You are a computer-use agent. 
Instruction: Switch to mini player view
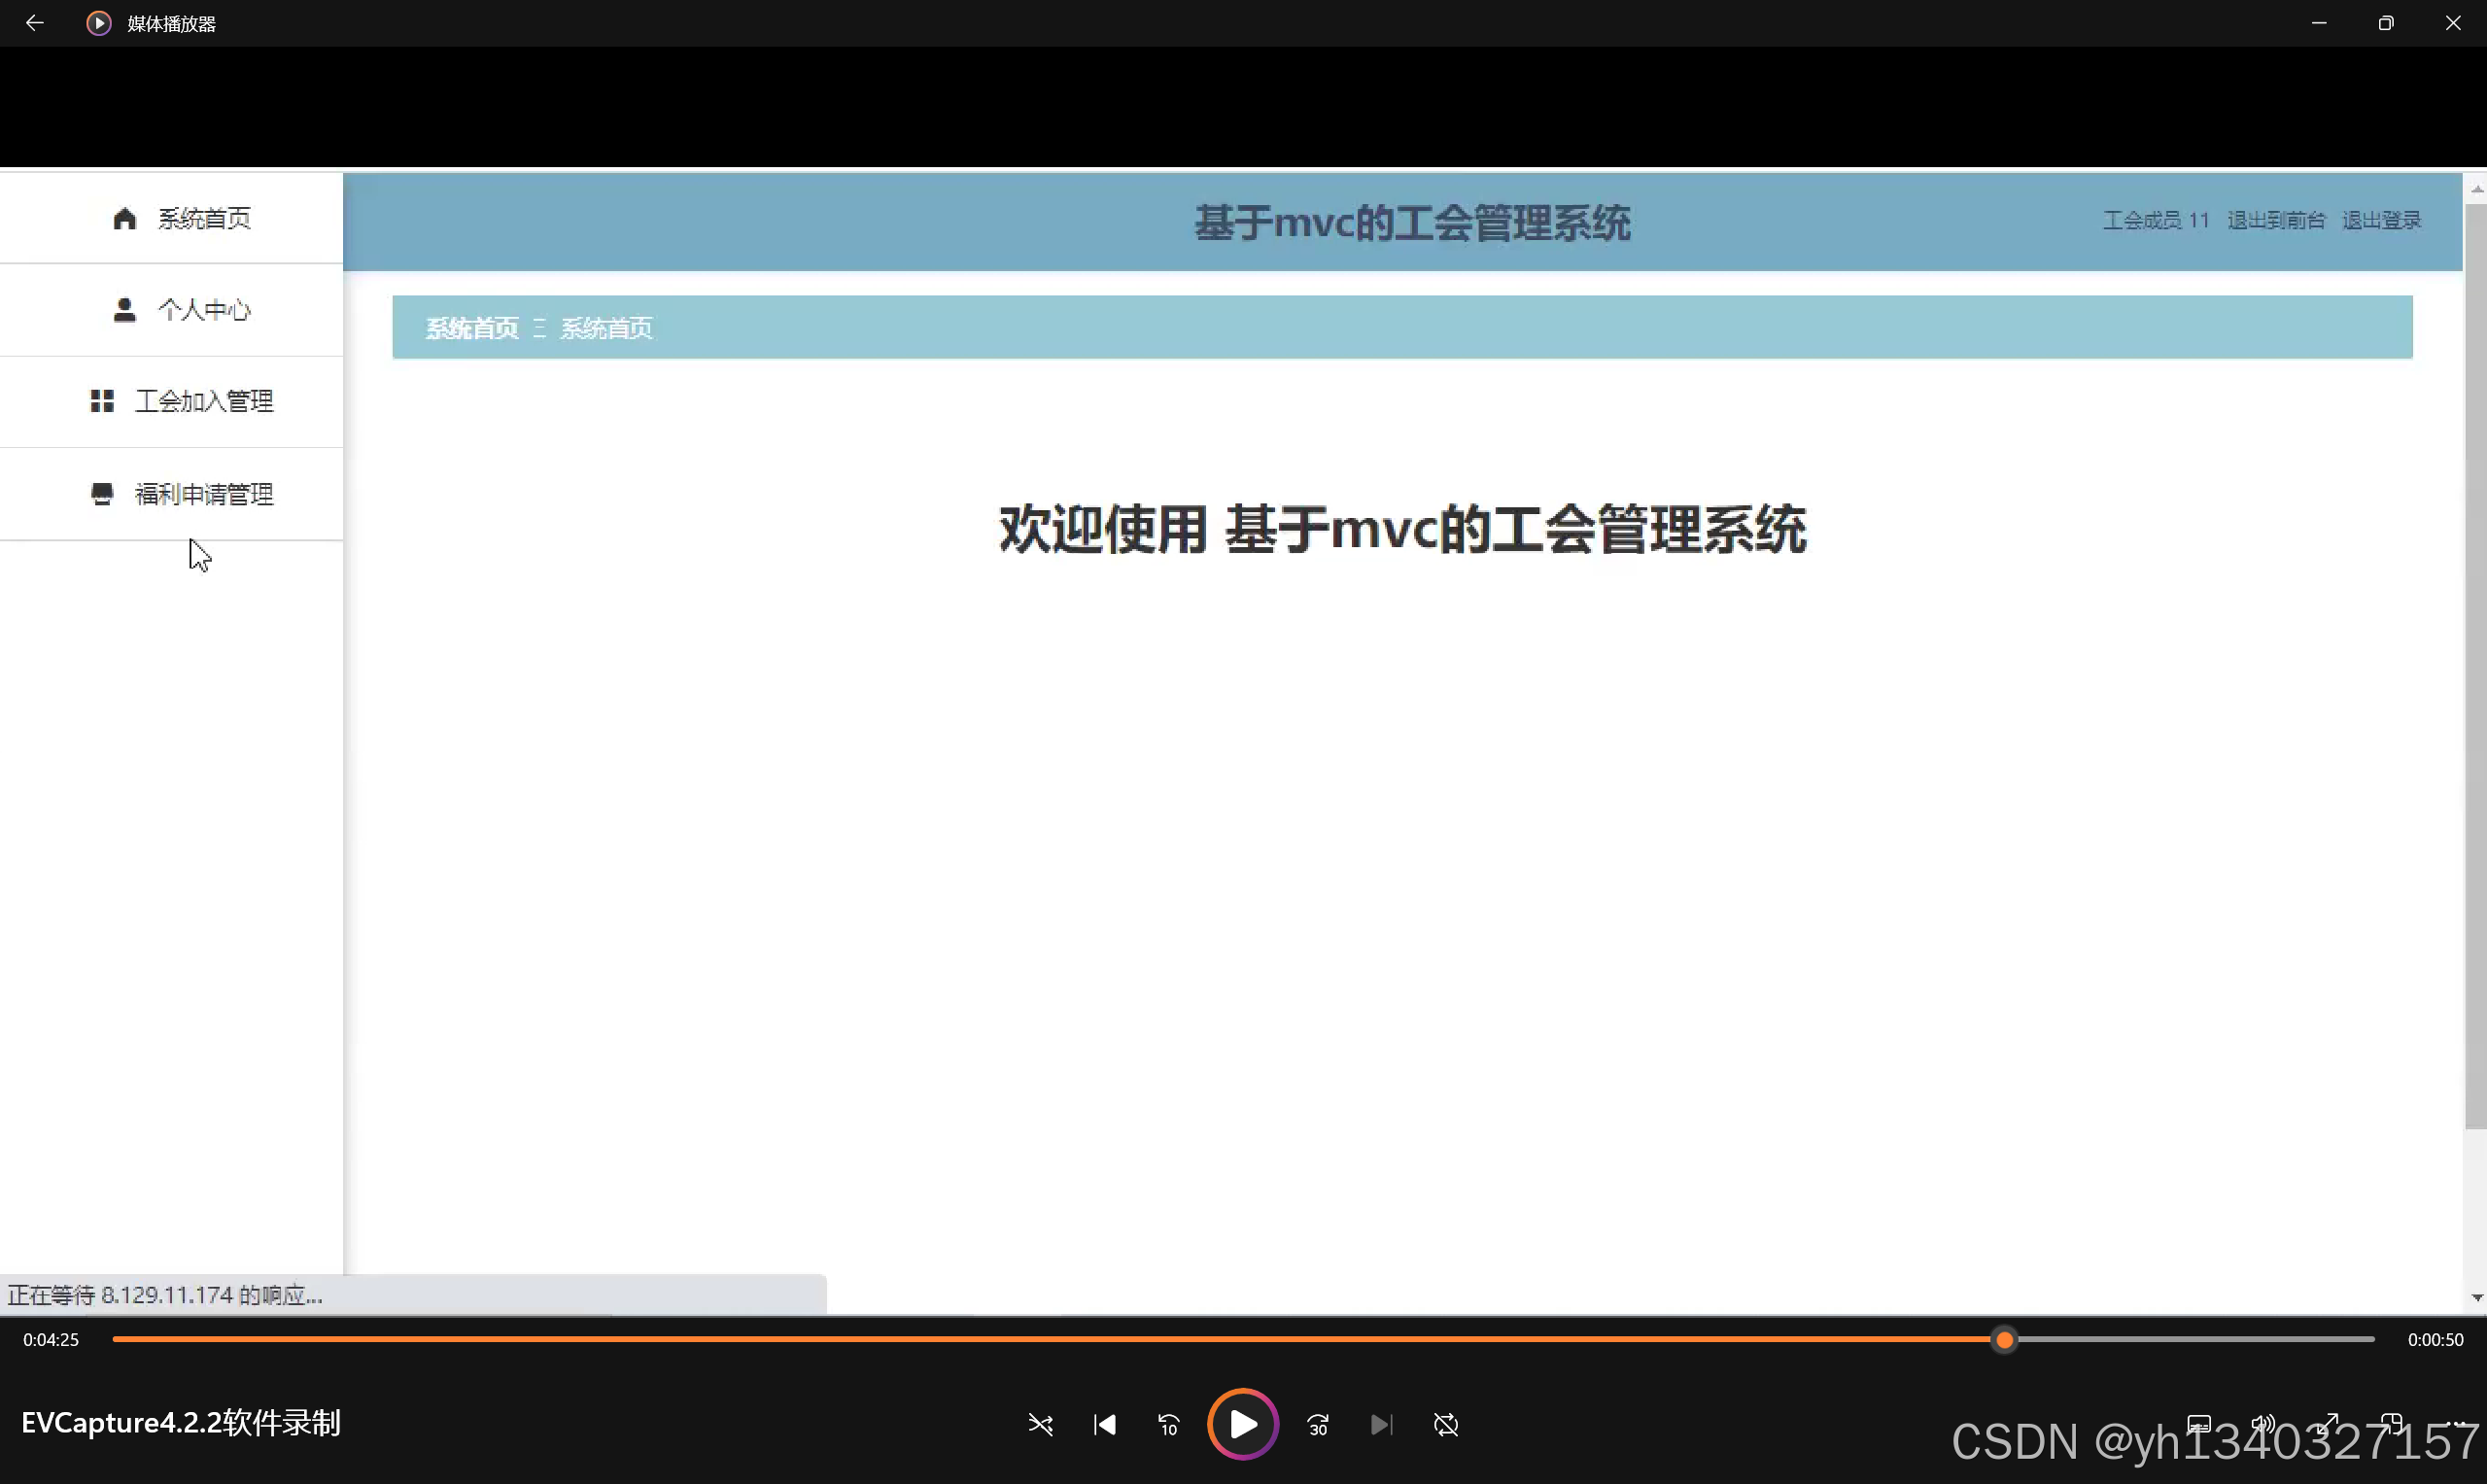coord(2392,1424)
